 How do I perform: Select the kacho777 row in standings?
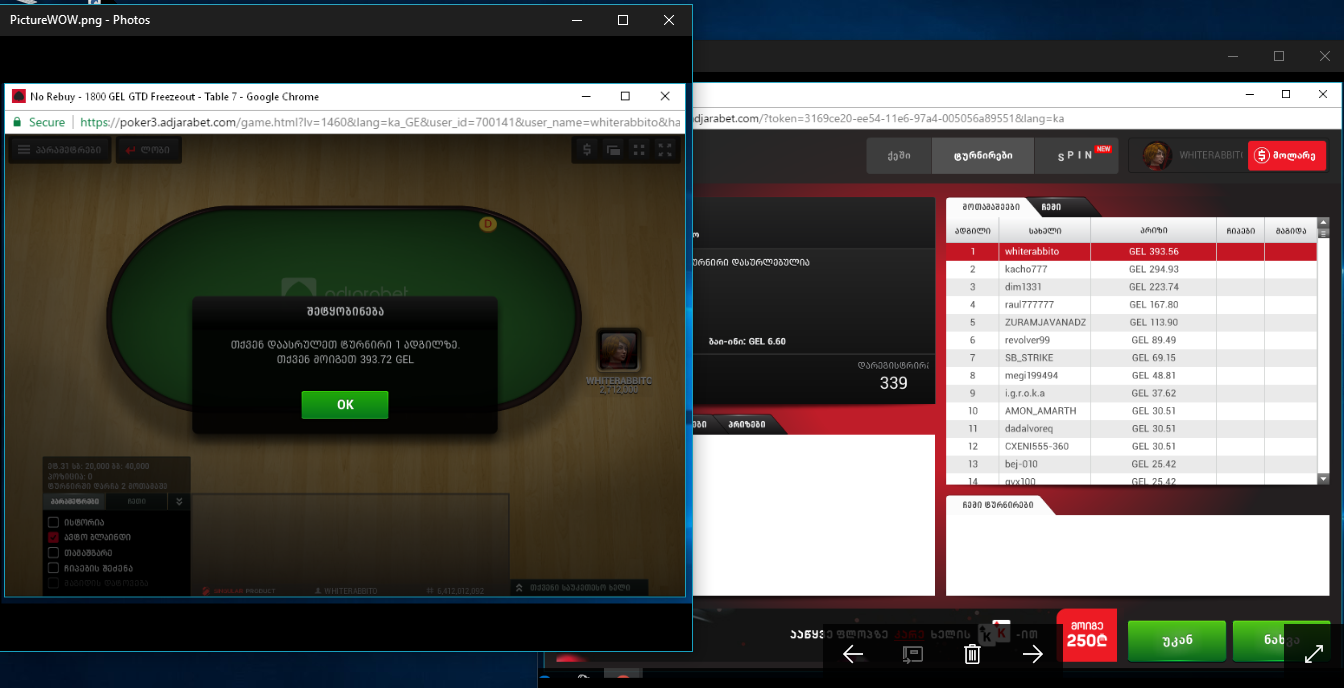point(1131,269)
